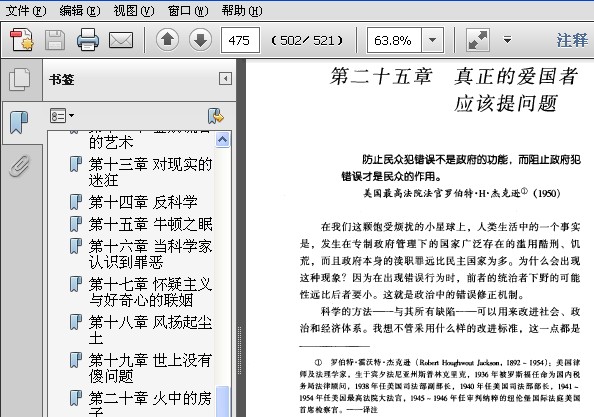
Task: Select bookmark 第十四章 反科学
Action: 143,202
